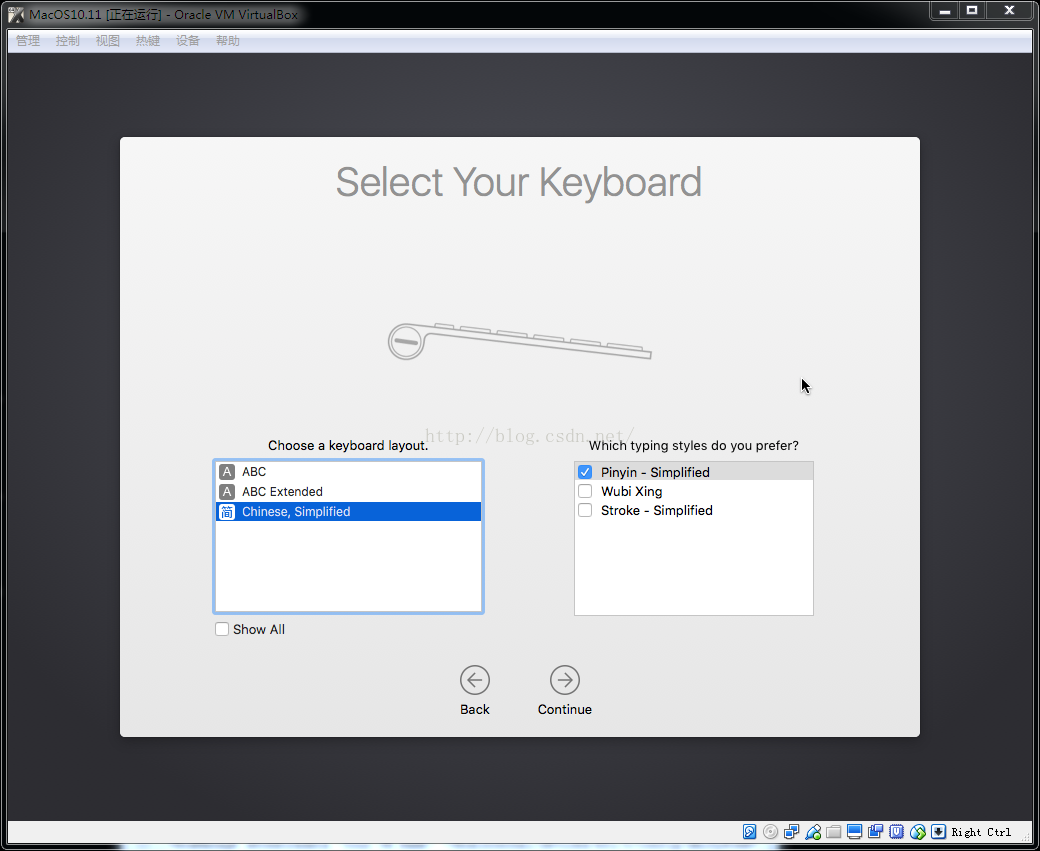Click the Back arrow circle icon
The image size is (1040, 851).
pyautogui.click(x=475, y=680)
